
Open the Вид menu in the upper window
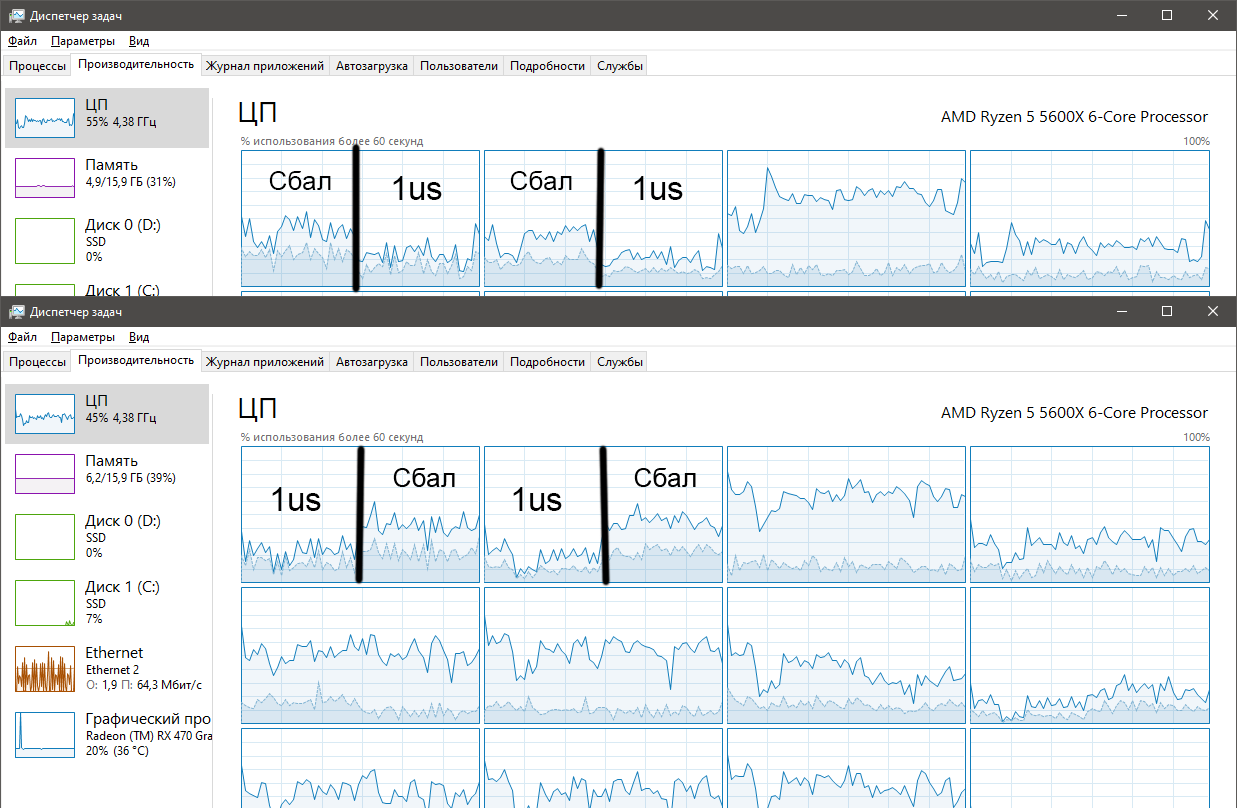pos(139,41)
